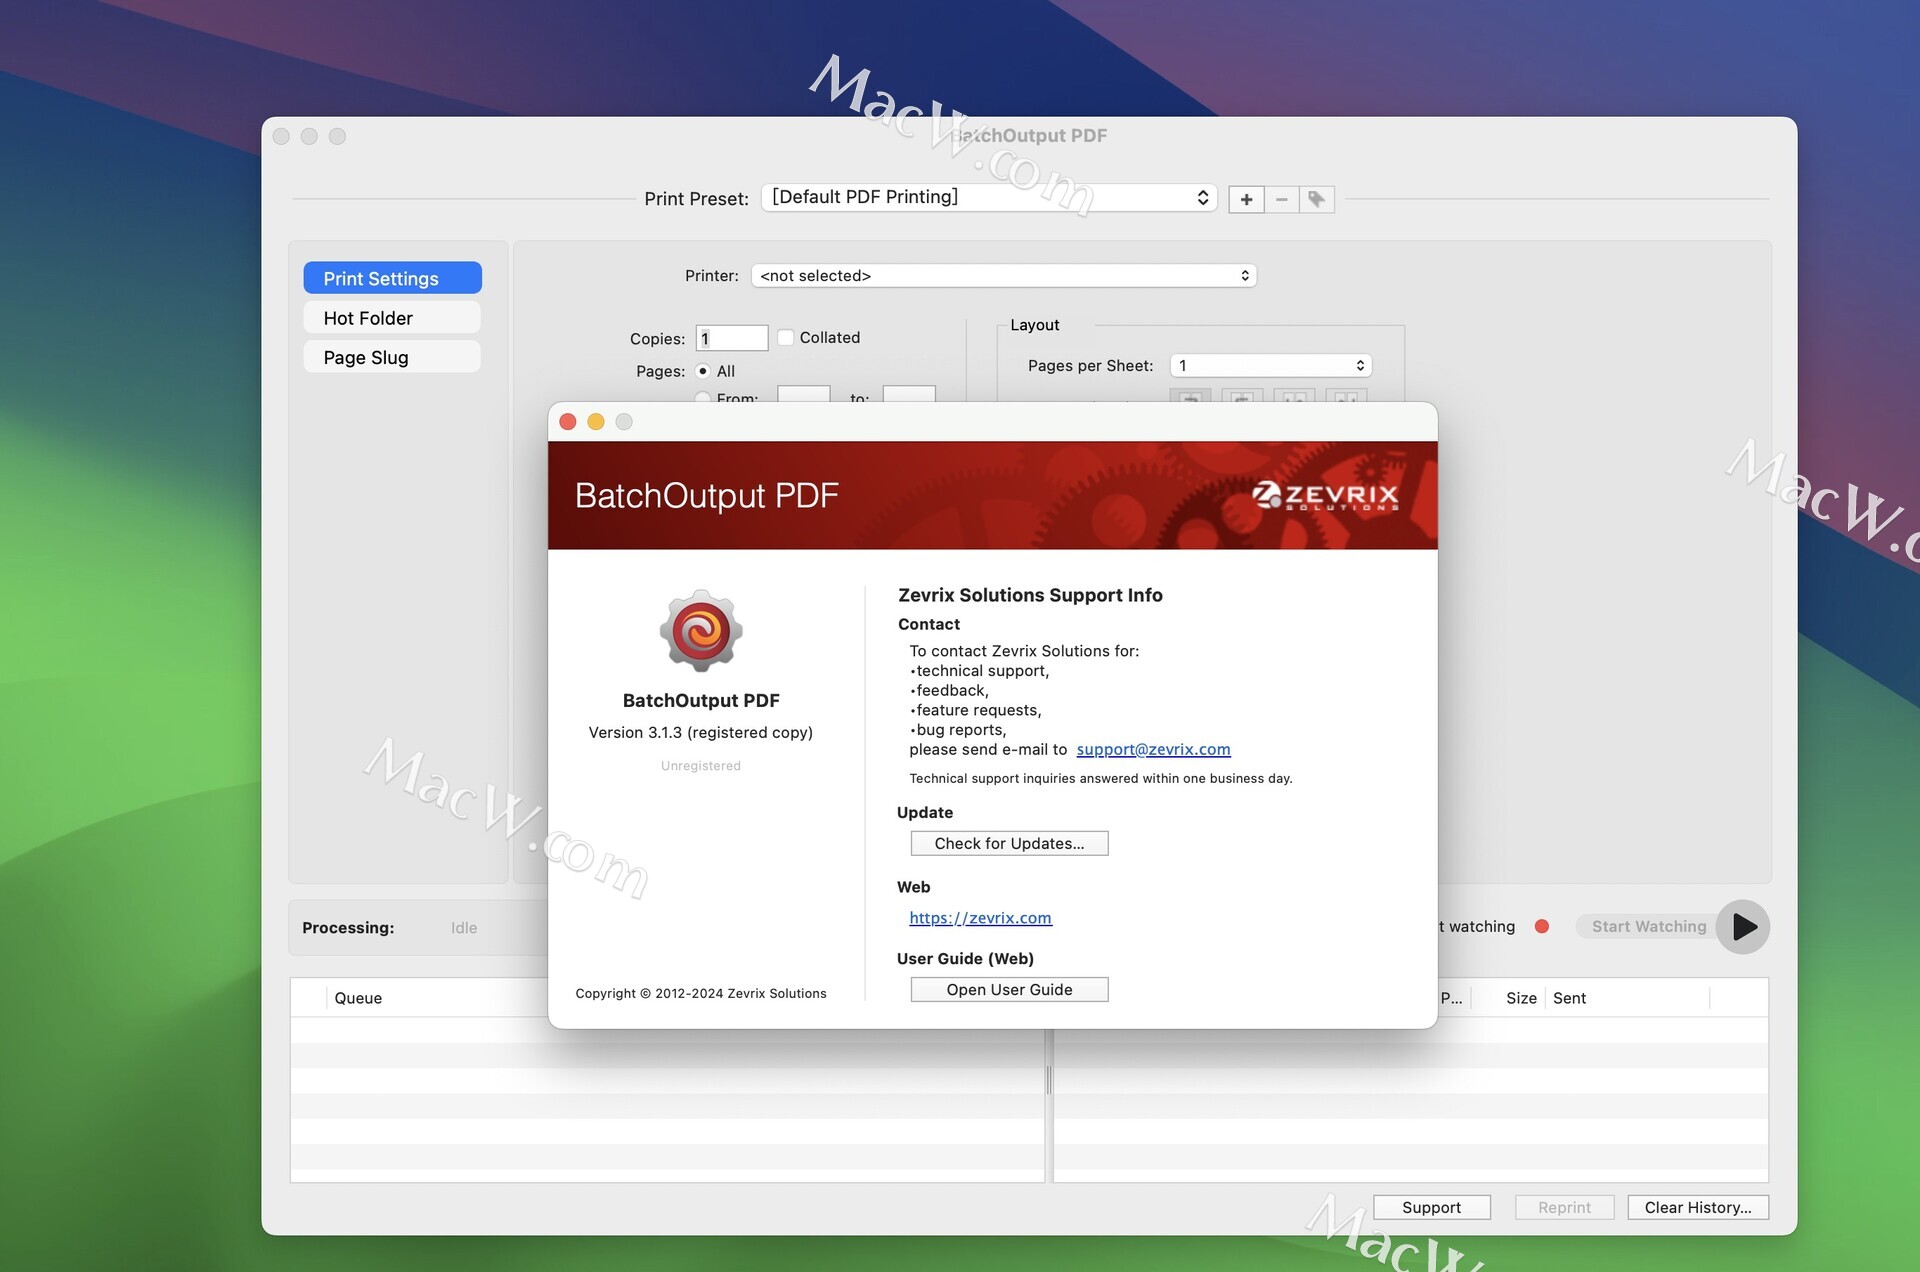Click the Copyright 2012-2024 Zevrix Solutions text

(x=701, y=993)
